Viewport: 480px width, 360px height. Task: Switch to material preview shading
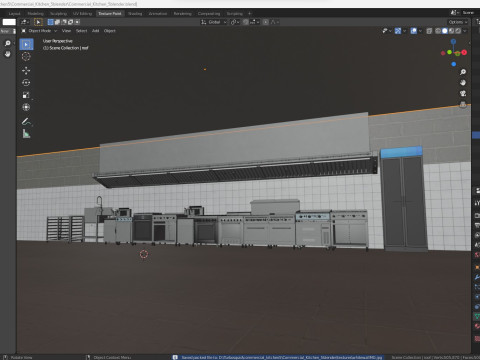click(x=451, y=31)
